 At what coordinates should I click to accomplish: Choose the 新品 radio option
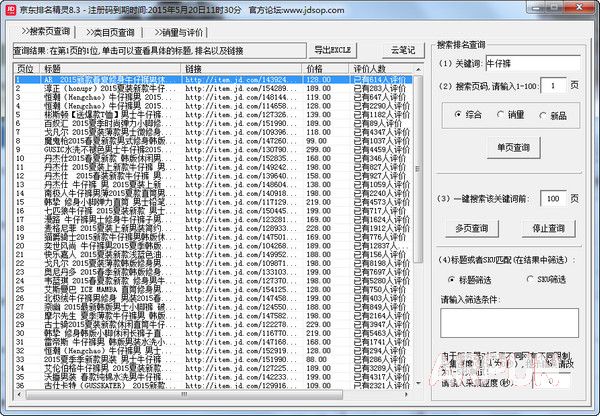553,115
